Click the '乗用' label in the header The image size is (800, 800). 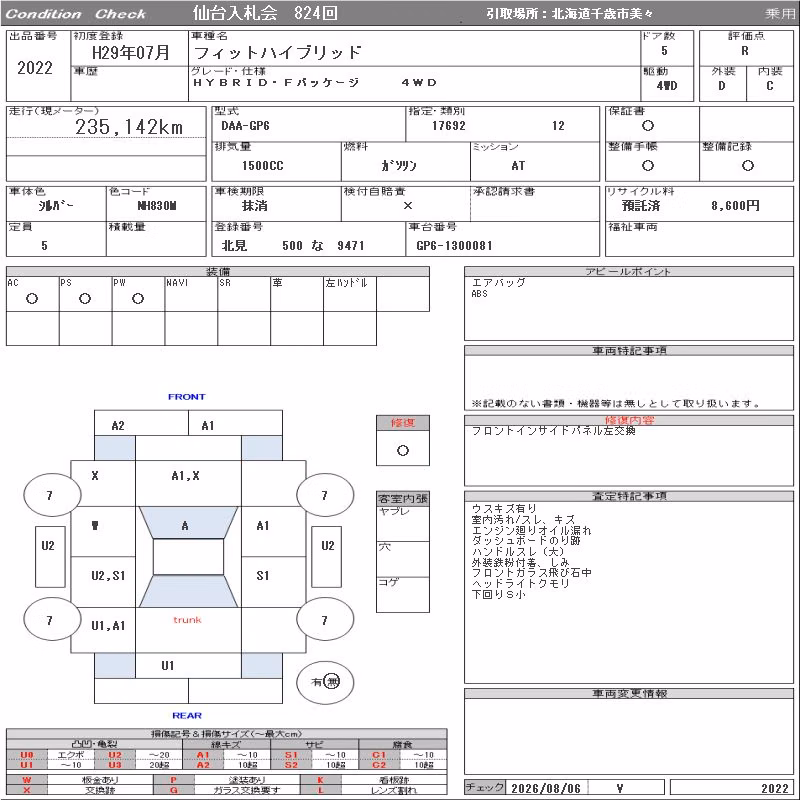[780, 14]
